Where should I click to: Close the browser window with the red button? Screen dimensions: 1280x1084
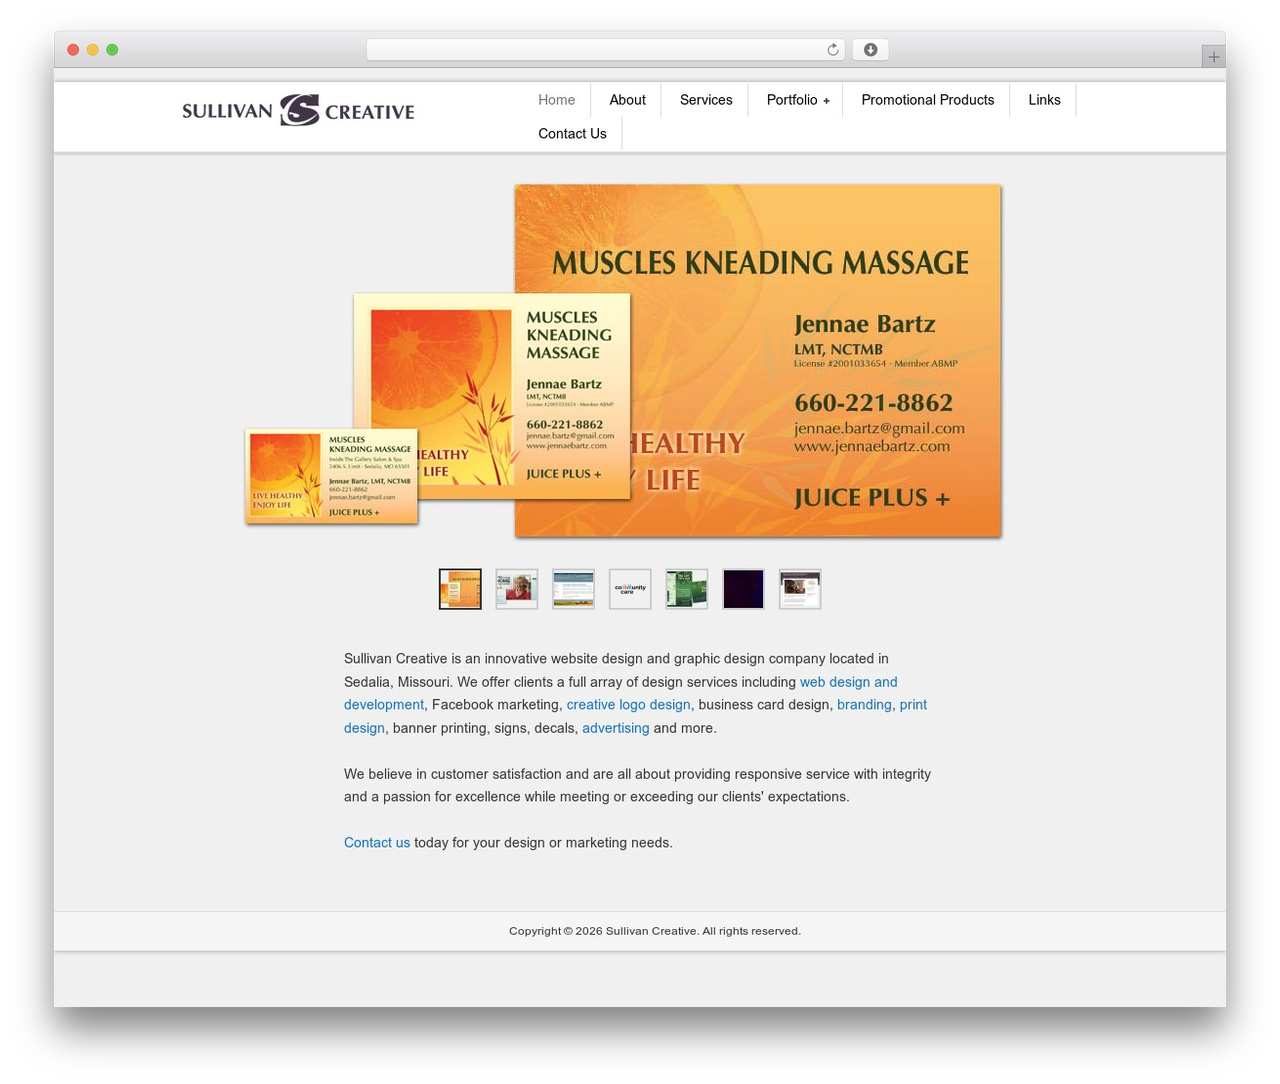point(73,50)
